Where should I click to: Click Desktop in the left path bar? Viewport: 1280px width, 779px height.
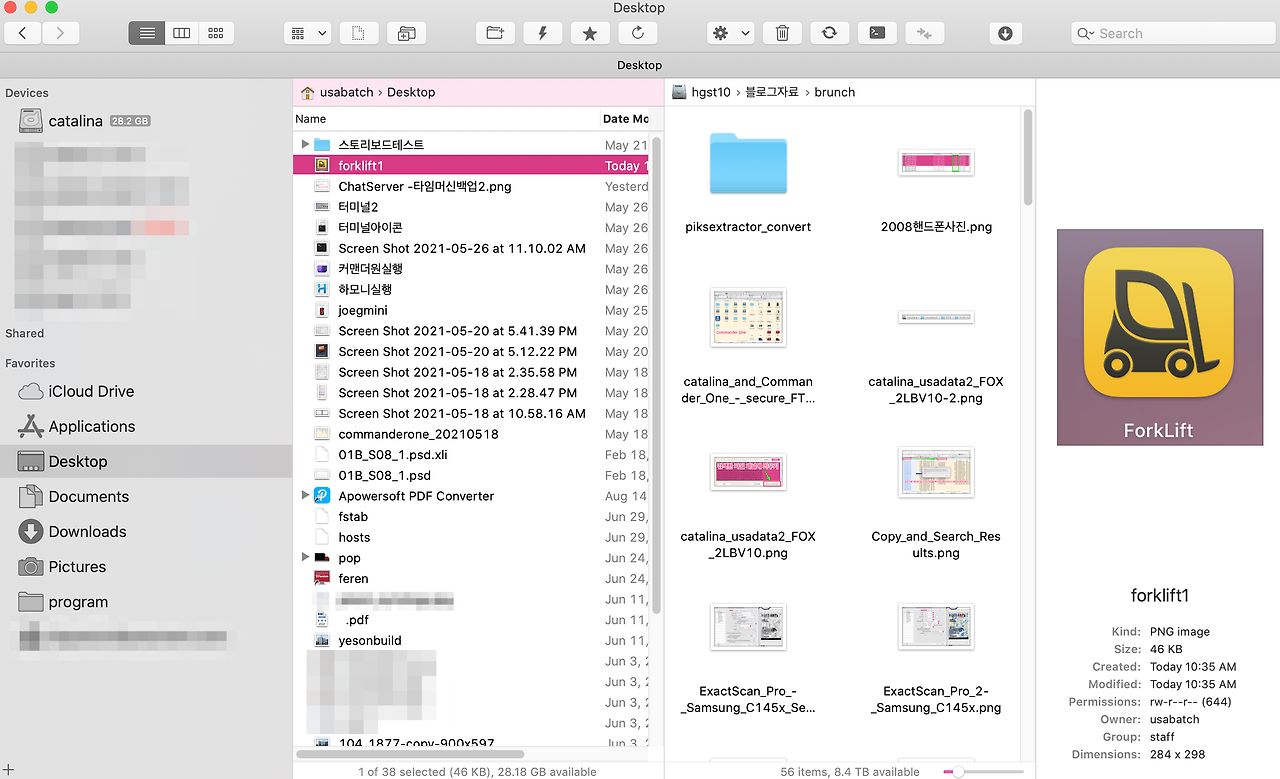(411, 92)
